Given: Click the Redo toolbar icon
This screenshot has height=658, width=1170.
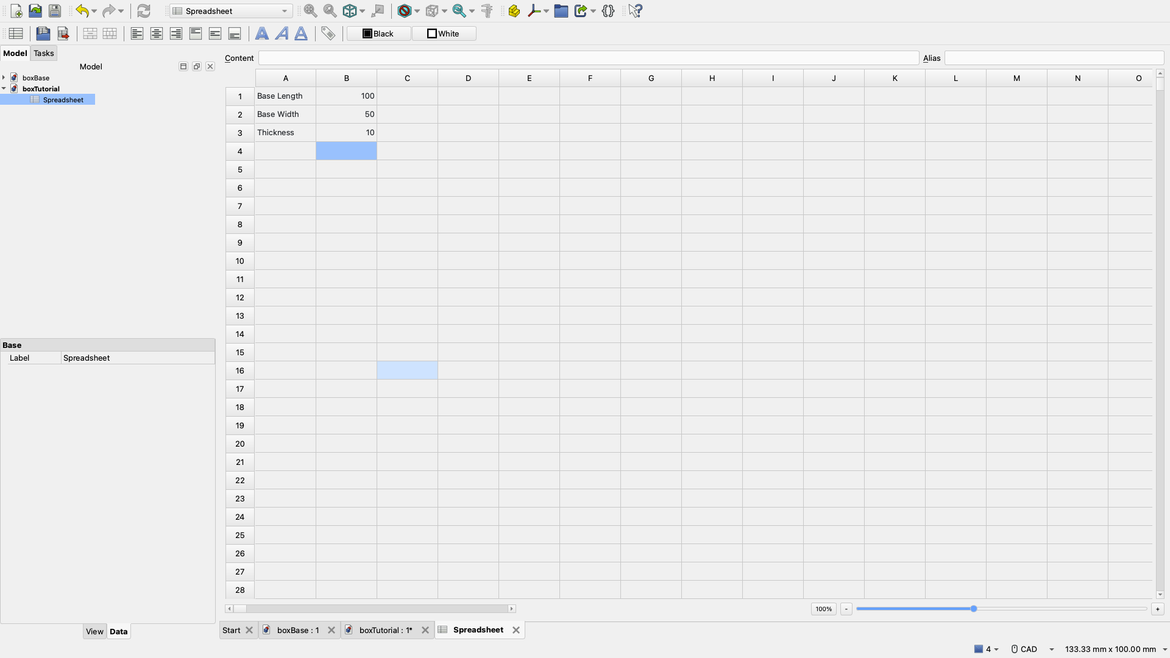Looking at the screenshot, I should [x=107, y=10].
